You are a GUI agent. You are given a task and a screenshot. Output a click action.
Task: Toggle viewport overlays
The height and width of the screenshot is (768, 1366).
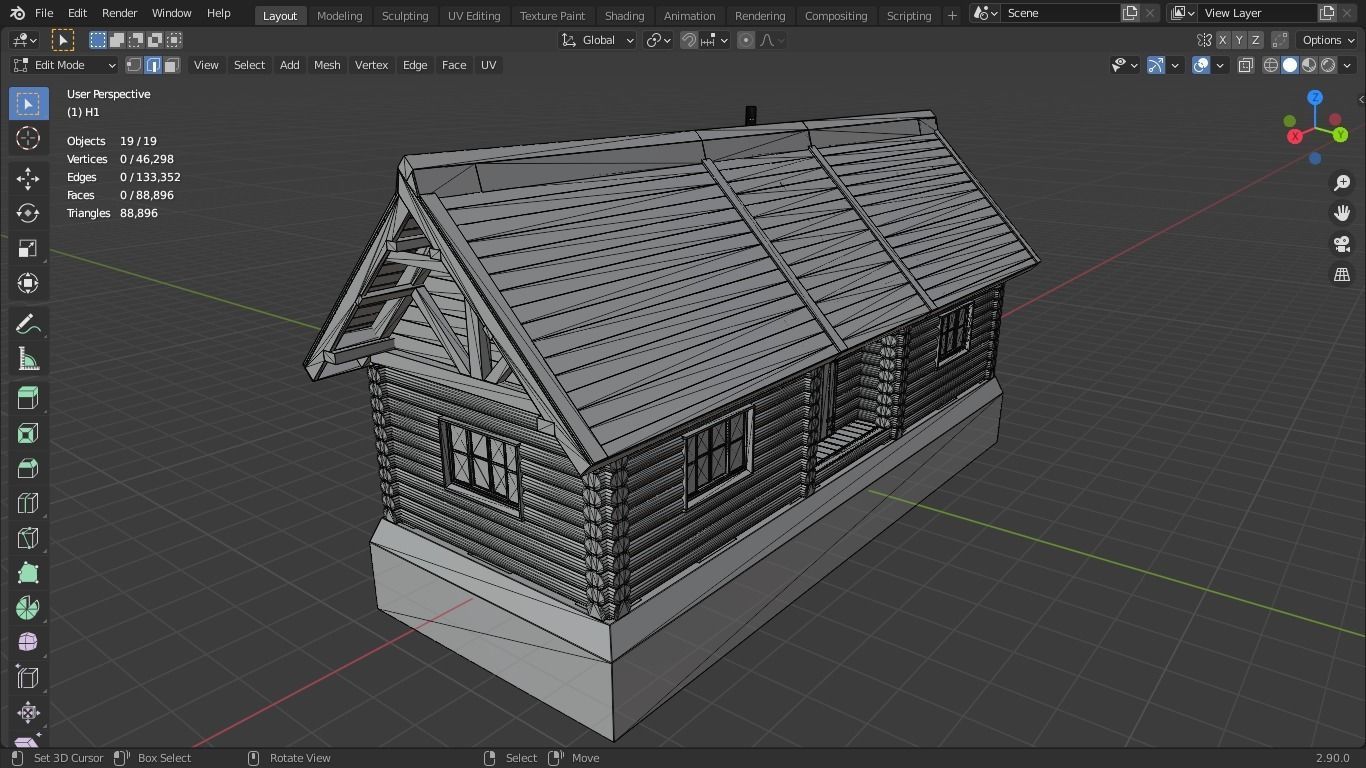click(1201, 65)
